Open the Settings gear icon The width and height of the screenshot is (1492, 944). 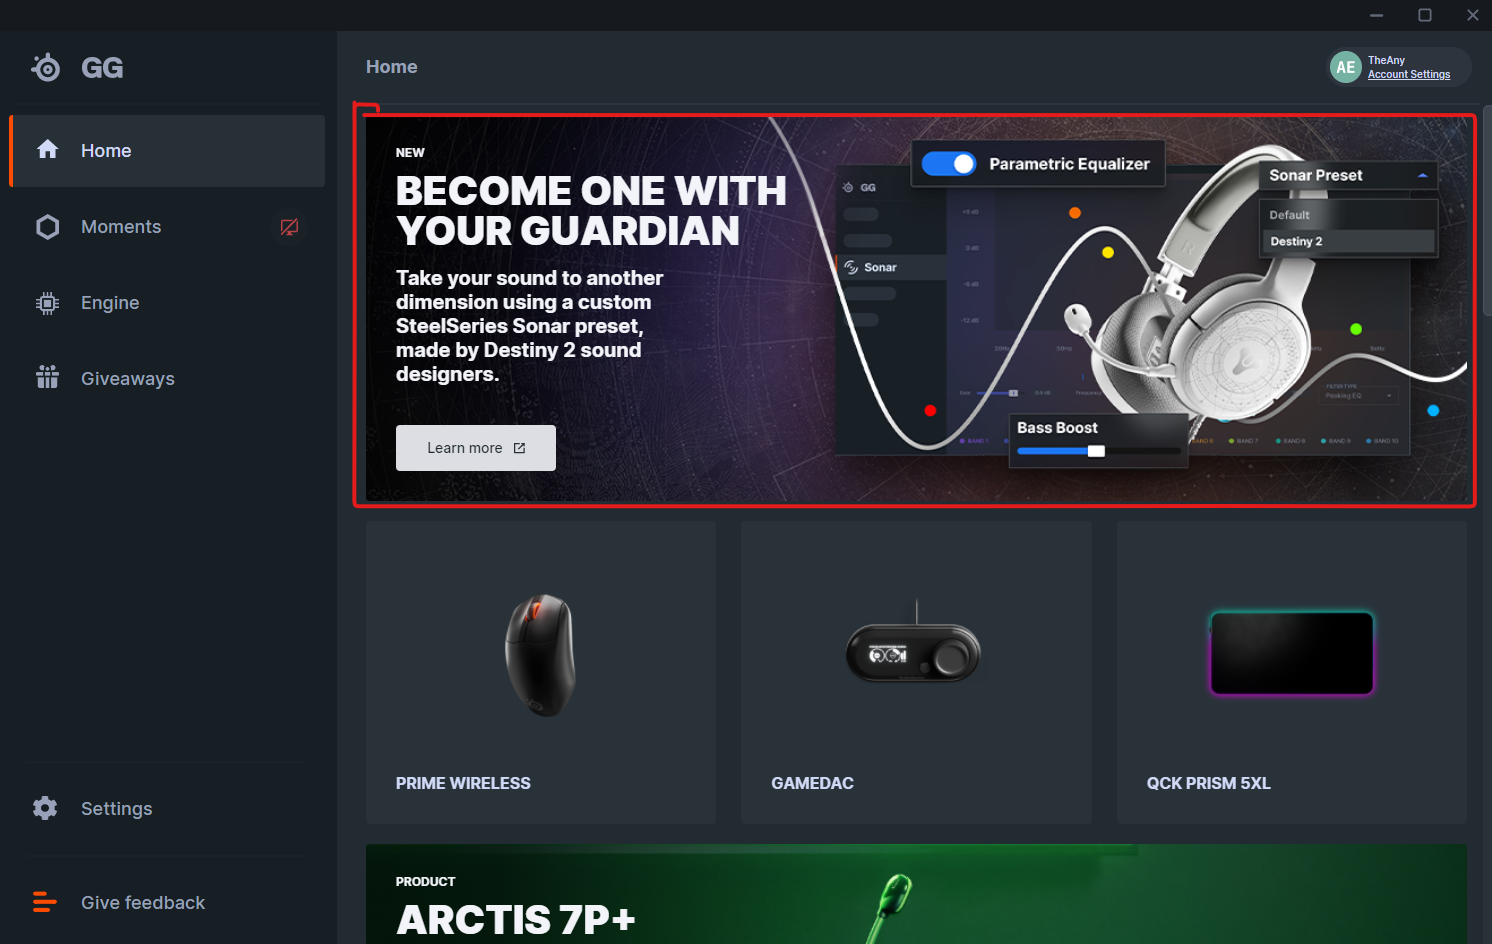[x=45, y=808]
